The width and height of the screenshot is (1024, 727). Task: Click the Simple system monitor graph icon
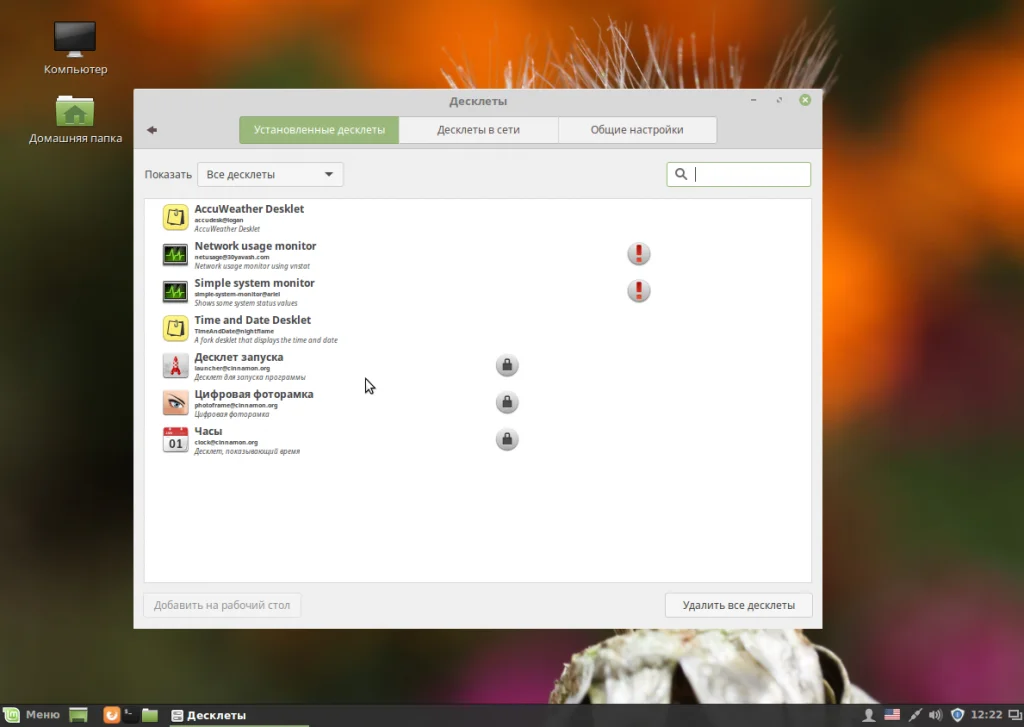[175, 291]
